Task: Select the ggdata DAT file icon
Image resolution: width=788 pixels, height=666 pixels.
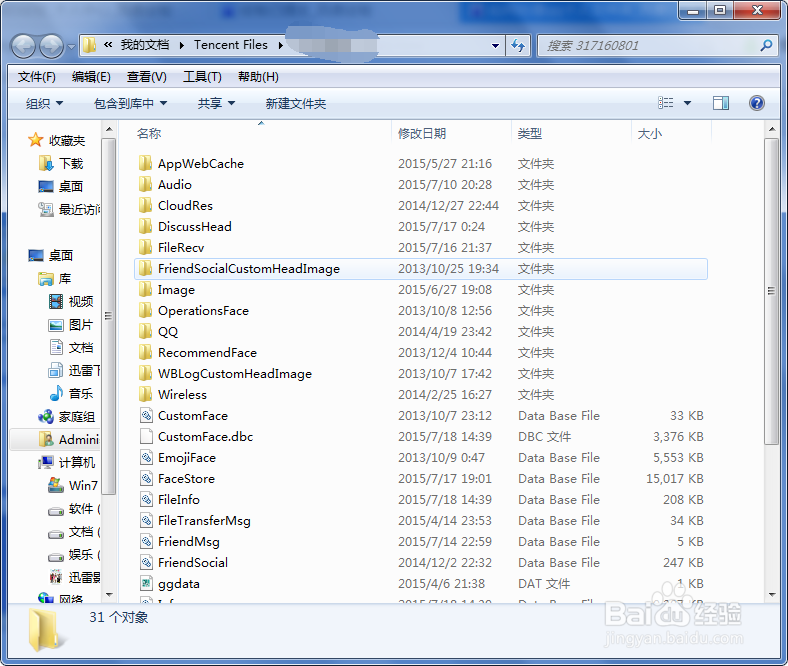Action: click(x=146, y=584)
